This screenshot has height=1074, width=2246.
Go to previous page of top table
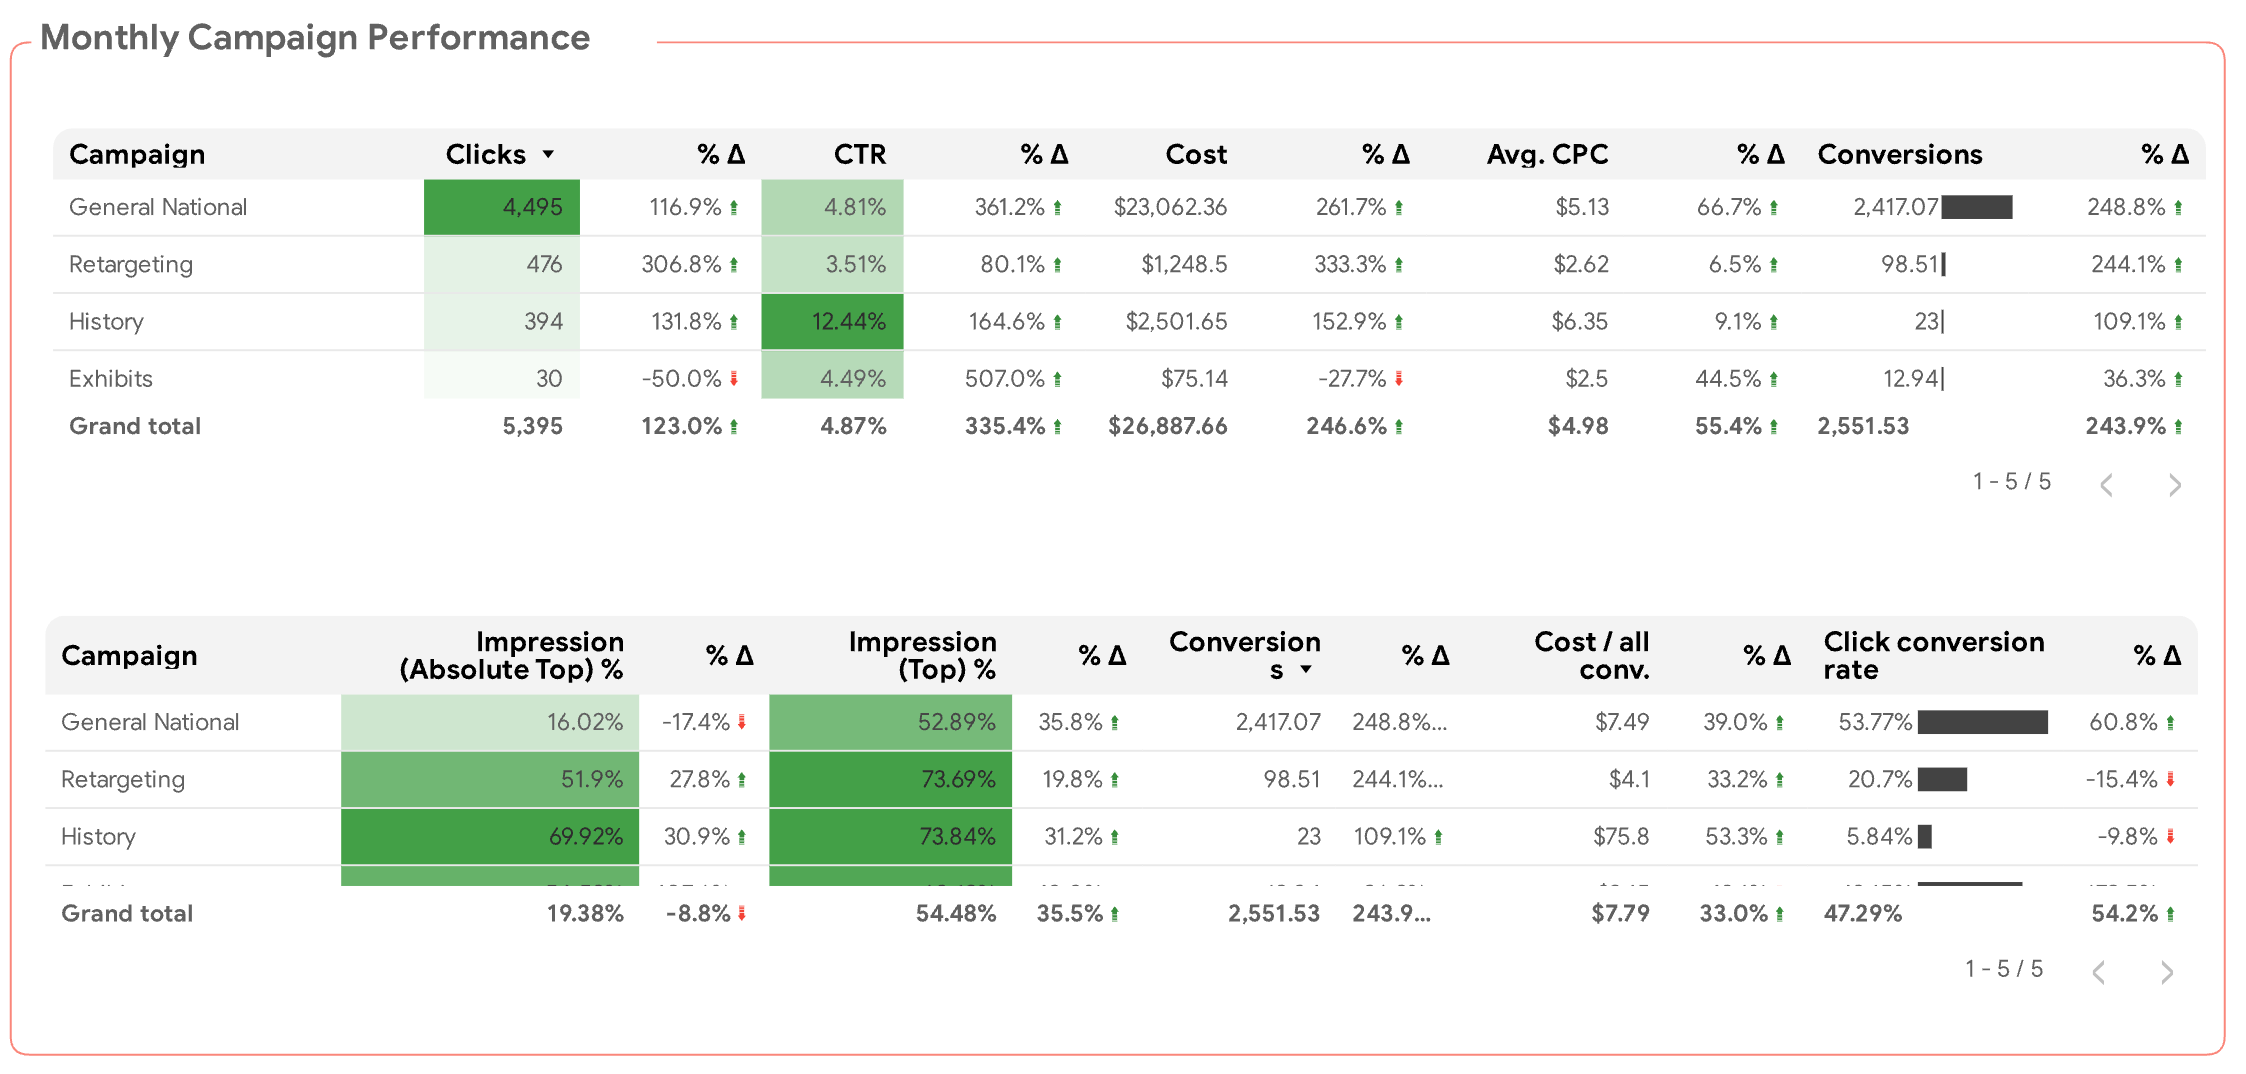(2107, 485)
